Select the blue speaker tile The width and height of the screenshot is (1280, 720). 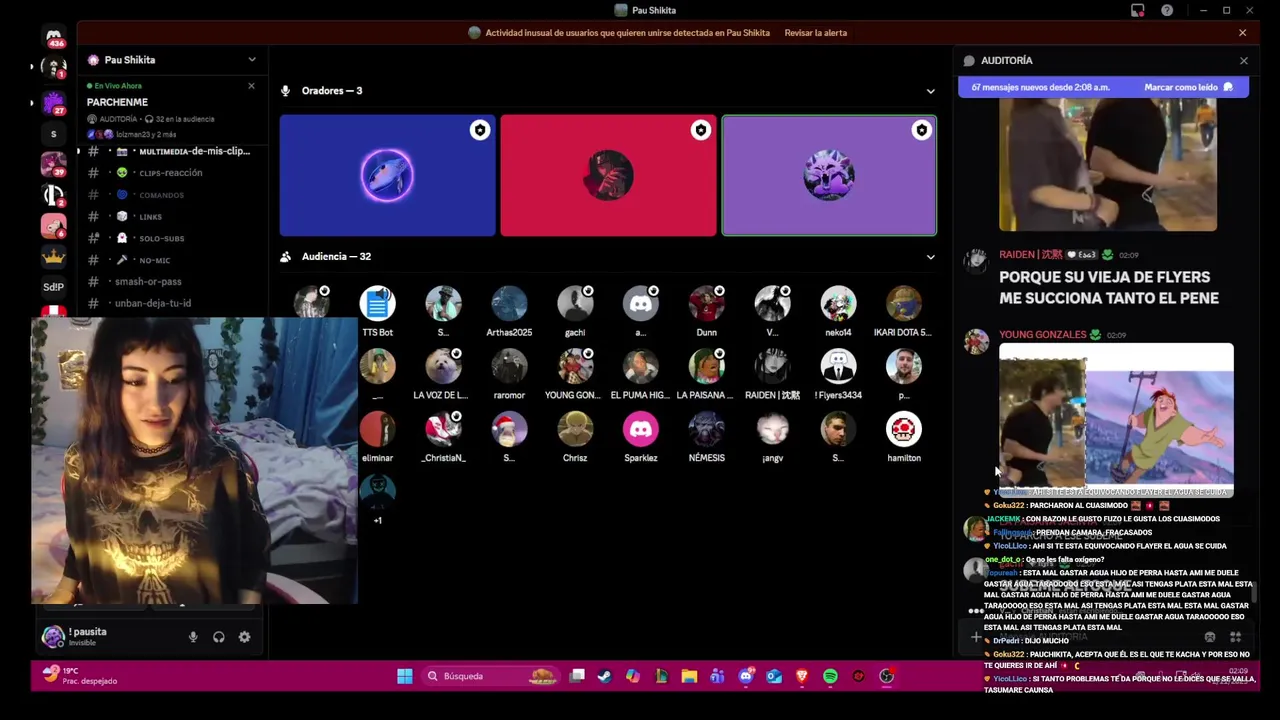tap(387, 176)
